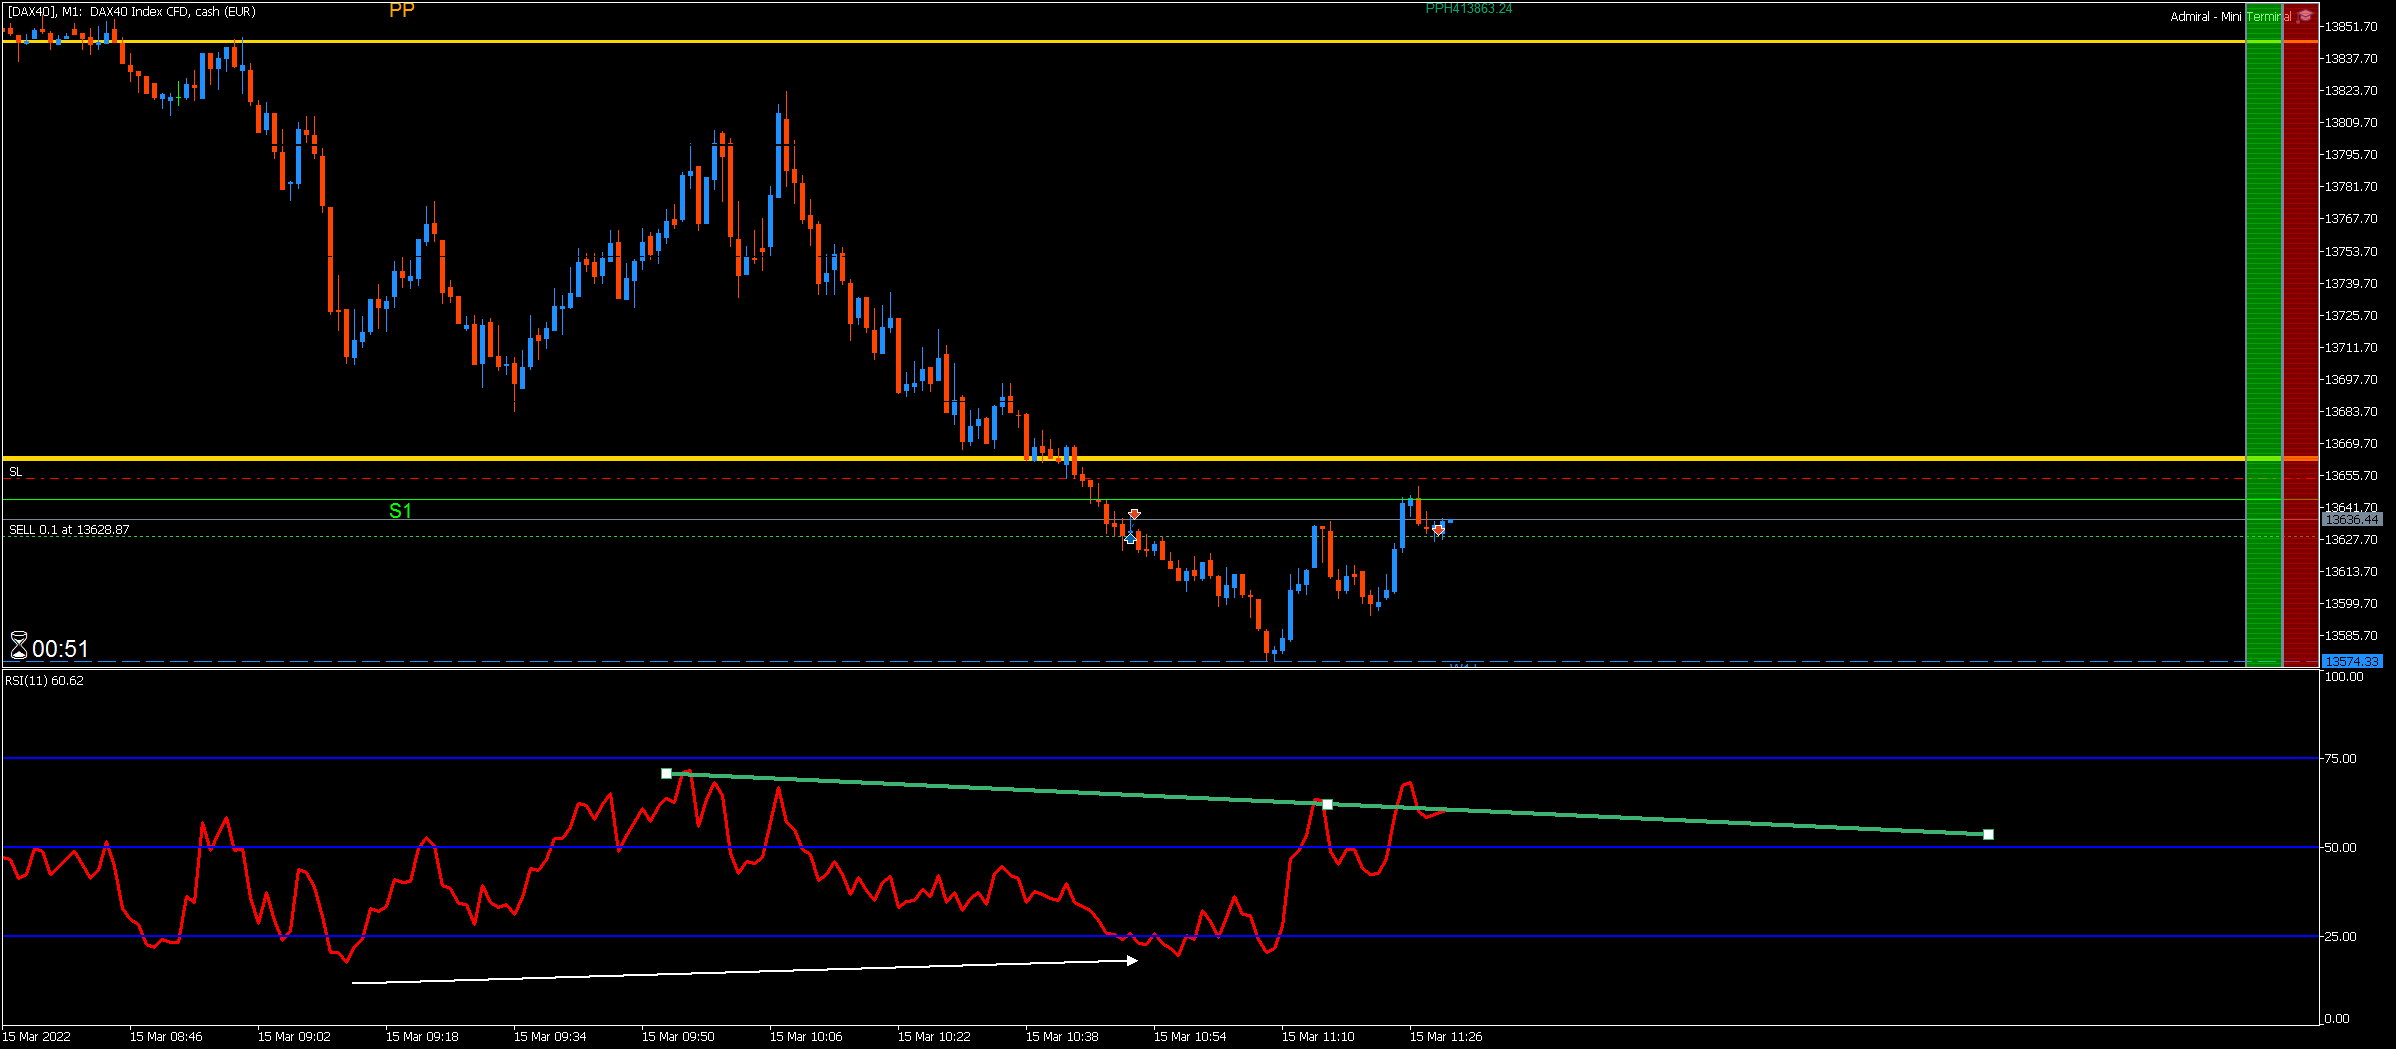The width and height of the screenshot is (2396, 1049).
Task: Select the red sell arrow at the latest candles
Action: click(x=1438, y=530)
